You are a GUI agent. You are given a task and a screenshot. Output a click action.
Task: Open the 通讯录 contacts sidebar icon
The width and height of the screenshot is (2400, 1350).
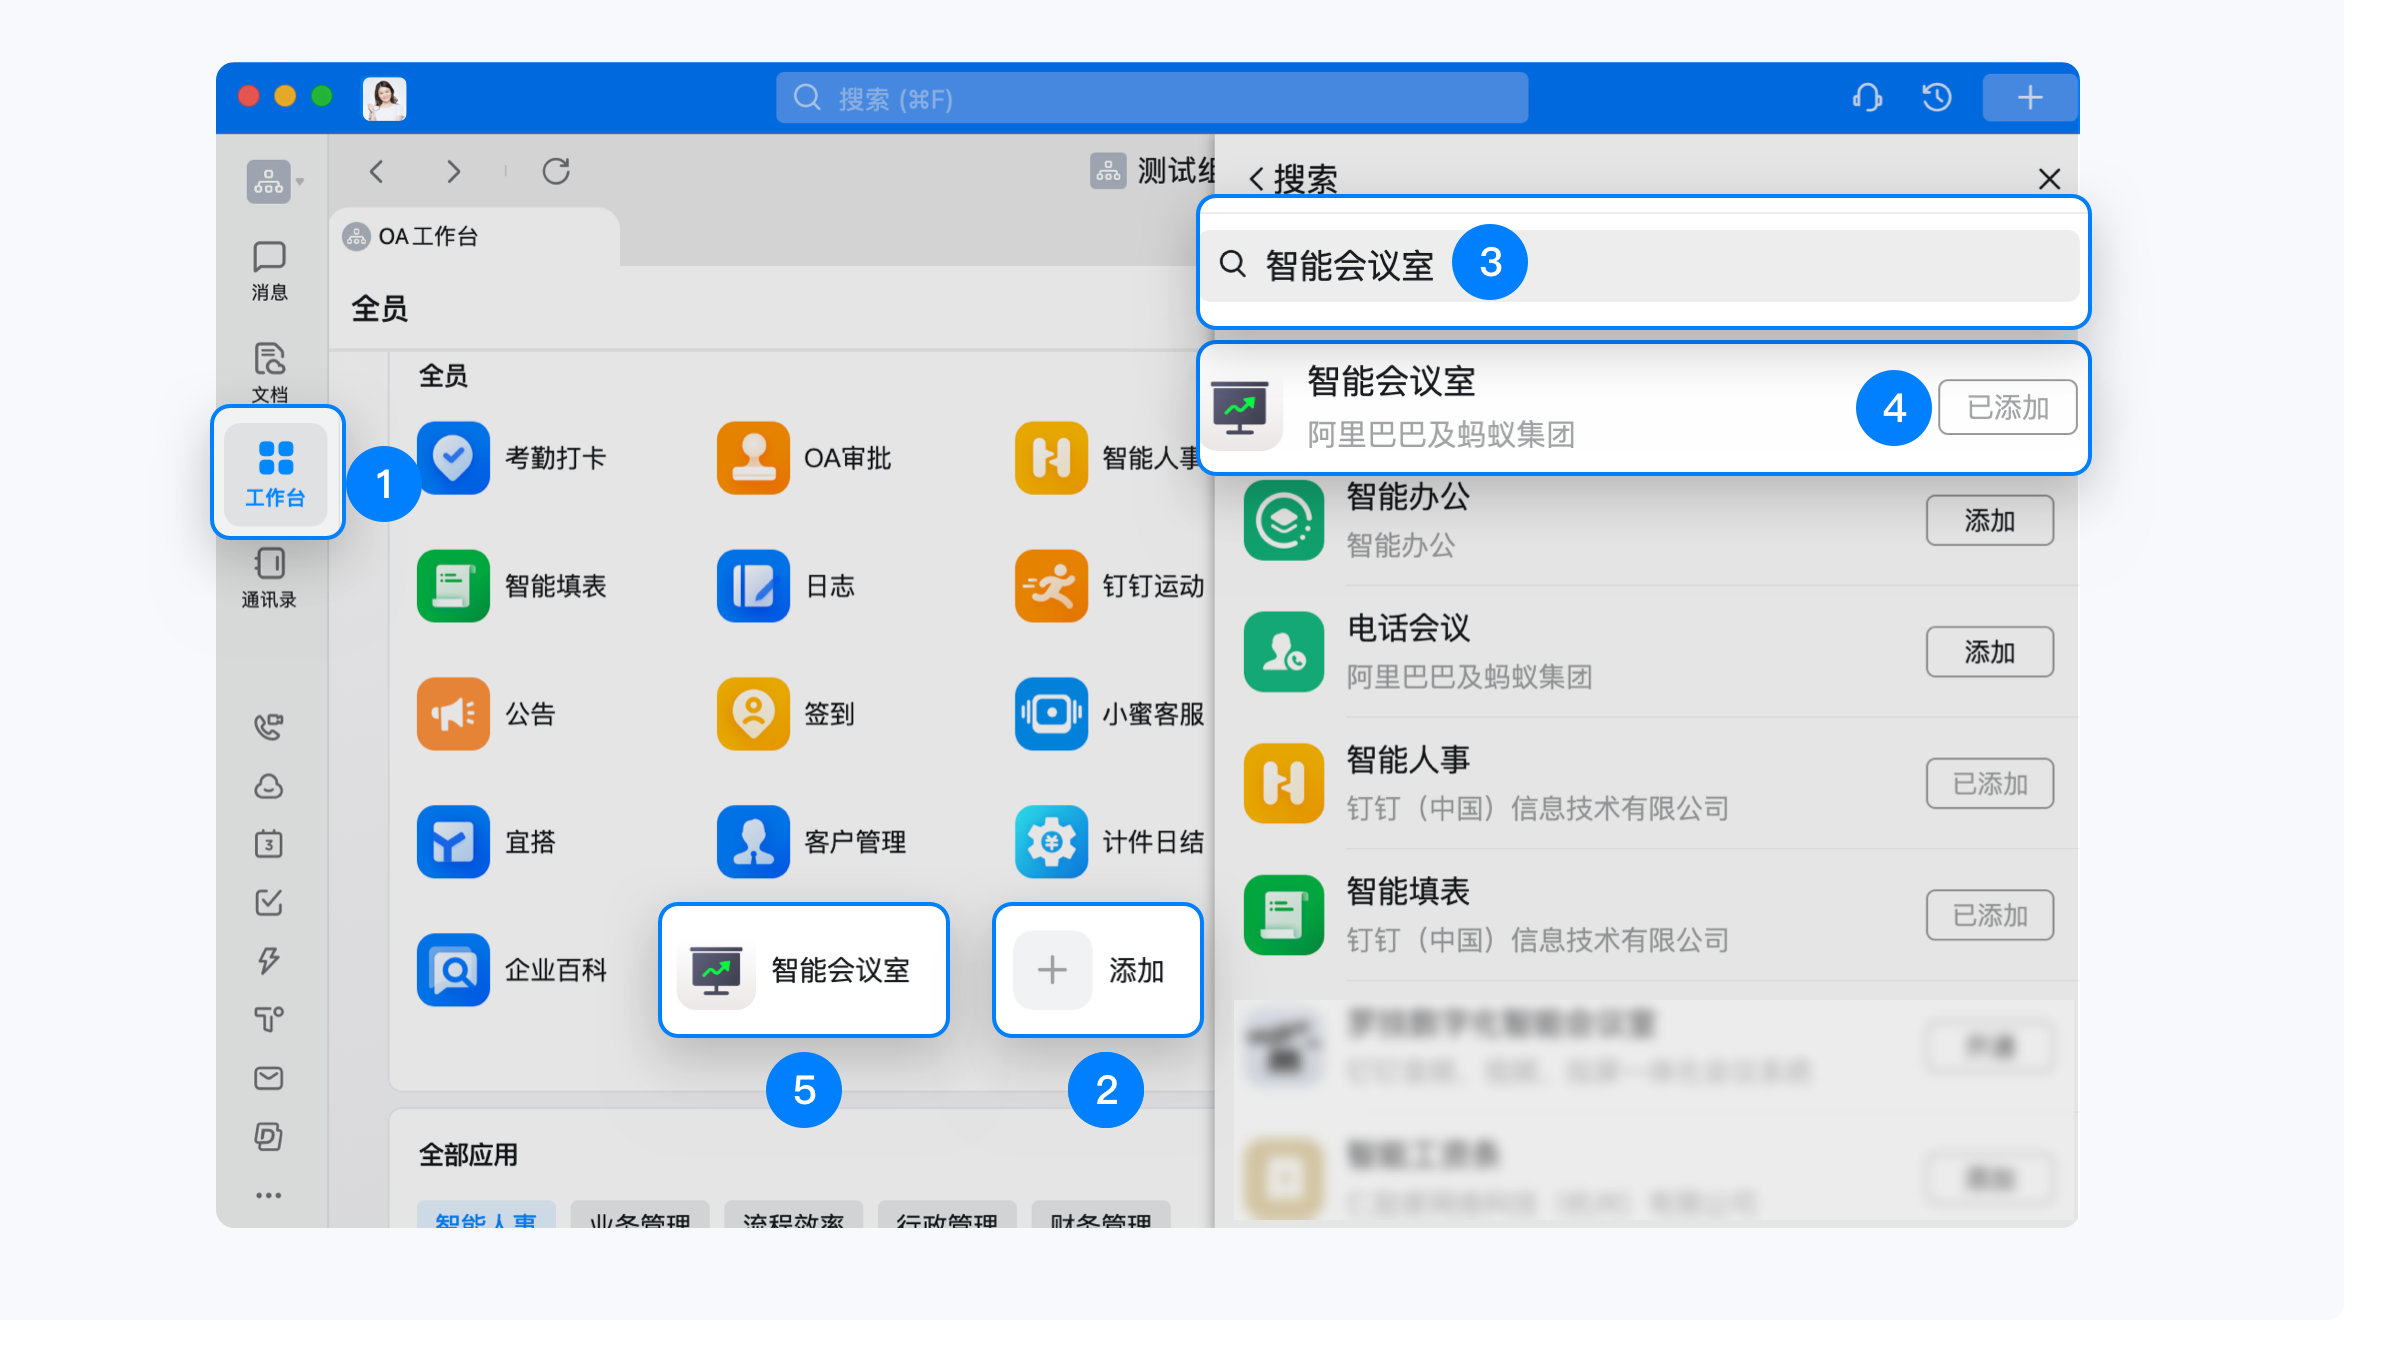tap(269, 577)
